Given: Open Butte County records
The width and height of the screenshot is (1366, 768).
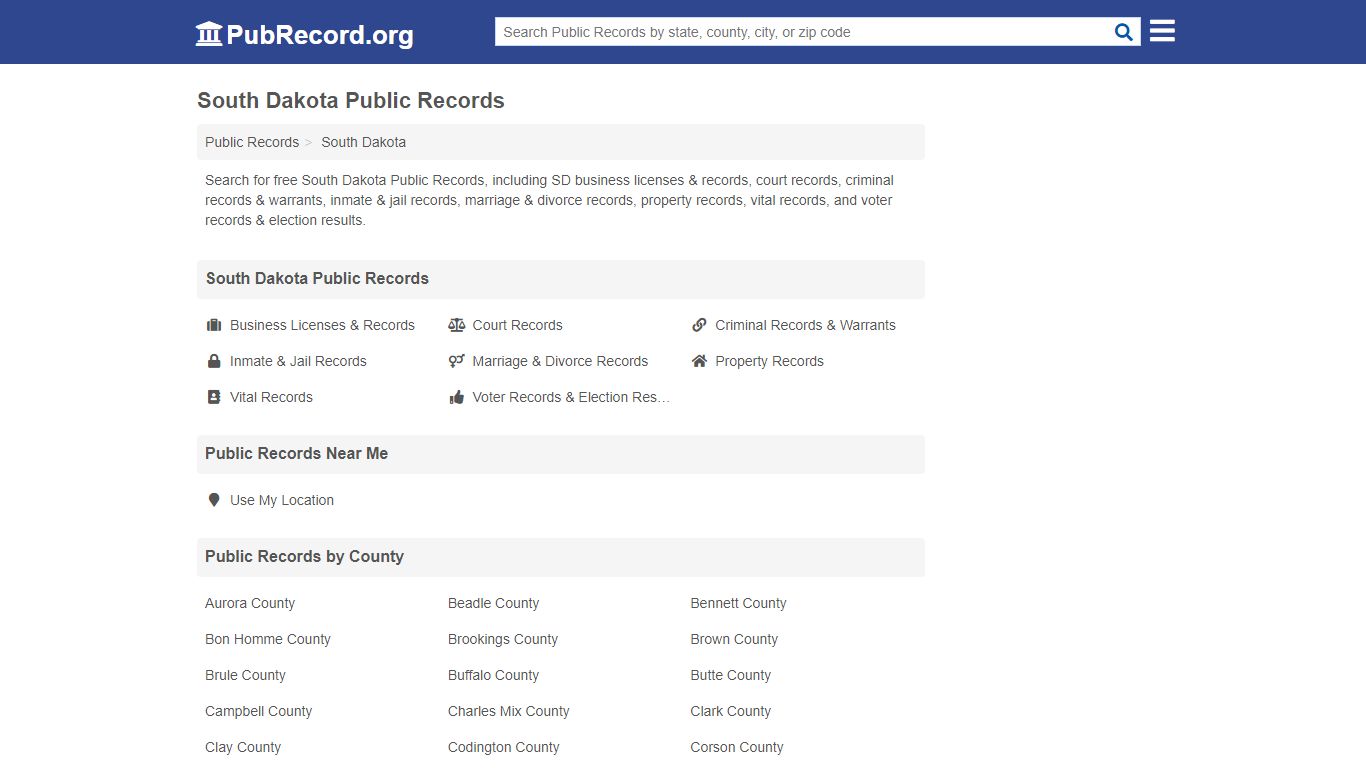Looking at the screenshot, I should [730, 675].
